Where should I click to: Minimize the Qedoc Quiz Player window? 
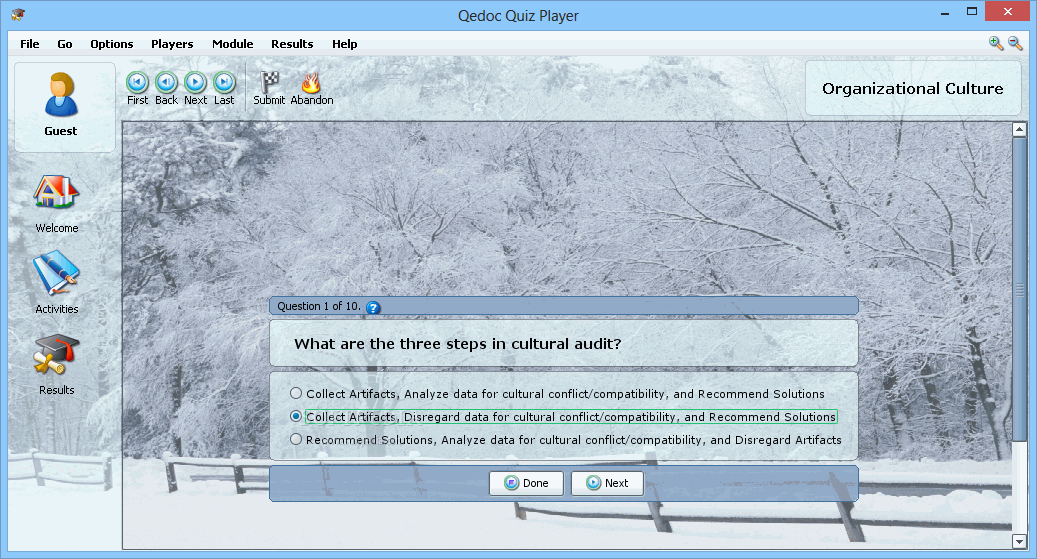tap(946, 13)
